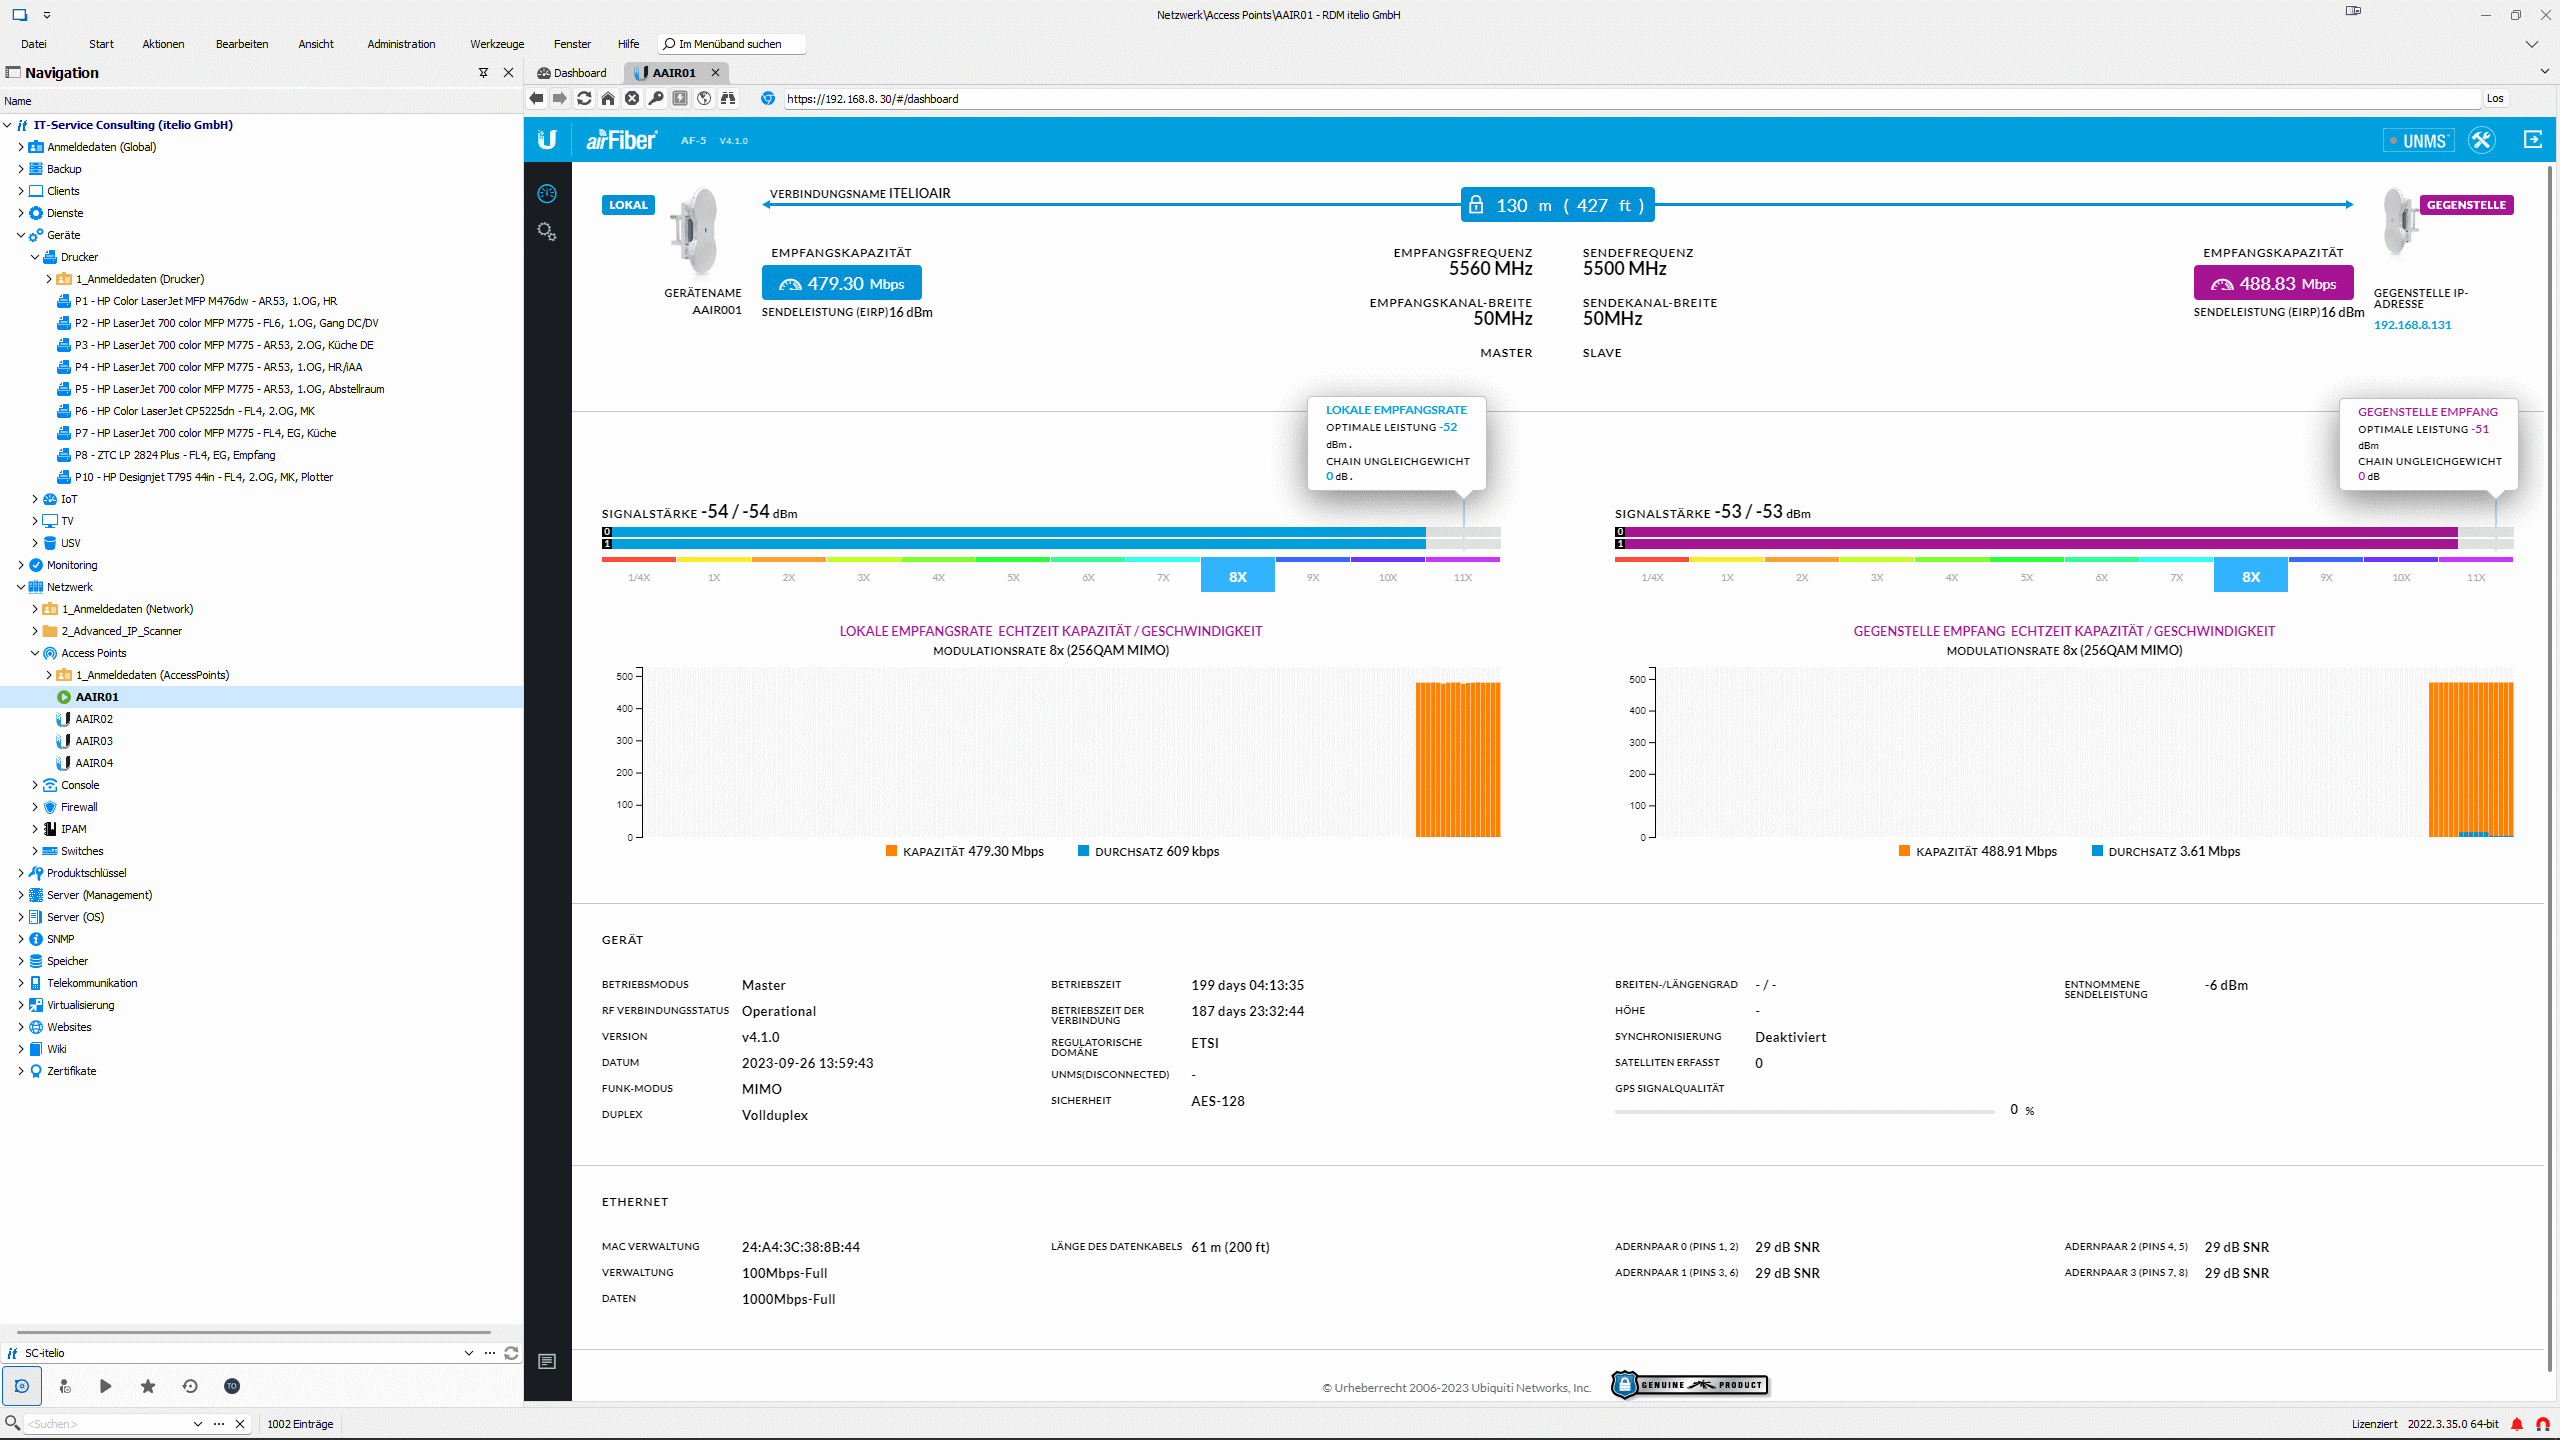2560x1440 pixels.
Task: Click the GEGENSTELLE badge
Action: (x=2466, y=205)
